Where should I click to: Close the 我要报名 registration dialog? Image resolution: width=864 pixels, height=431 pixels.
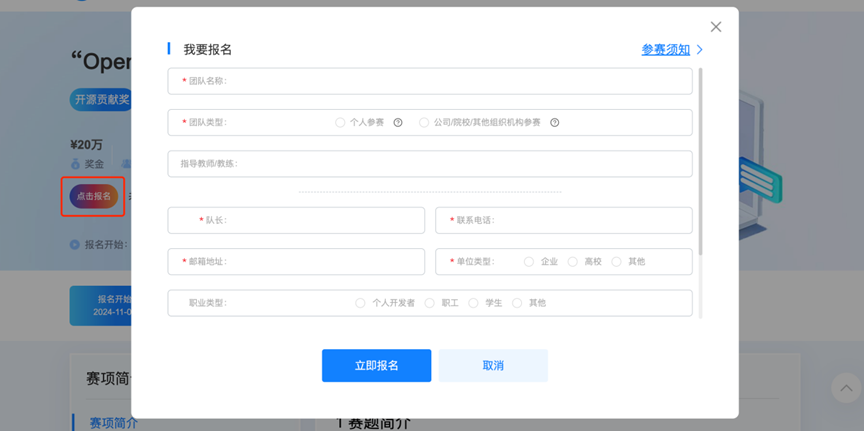point(715,27)
